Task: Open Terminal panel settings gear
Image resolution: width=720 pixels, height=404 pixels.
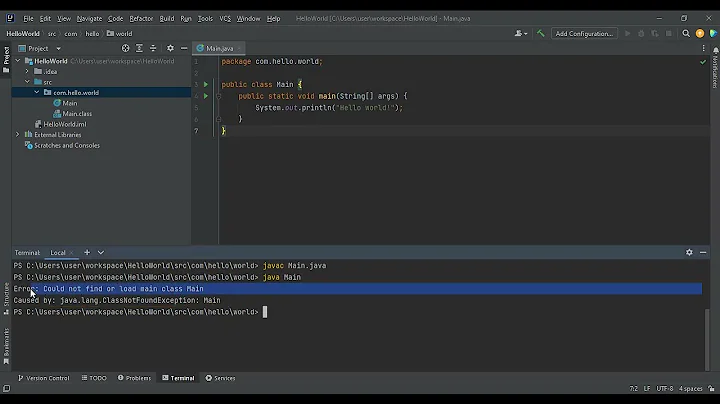Action: (689, 252)
